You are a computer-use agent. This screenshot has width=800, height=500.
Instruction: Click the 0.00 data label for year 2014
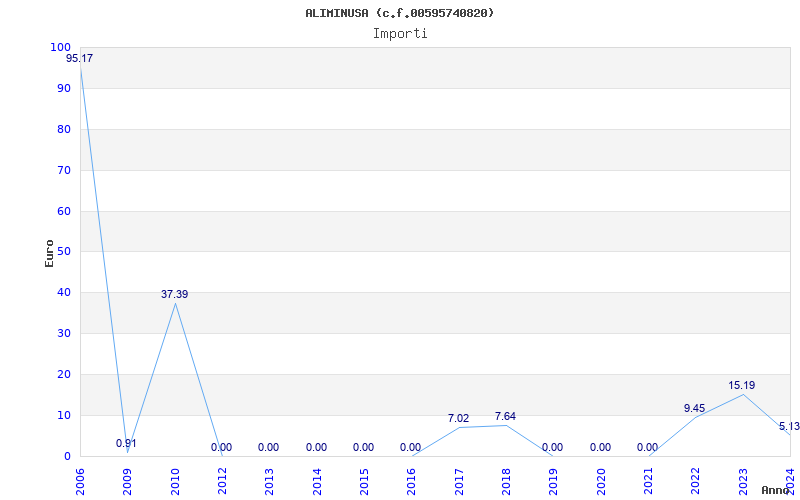click(316, 447)
